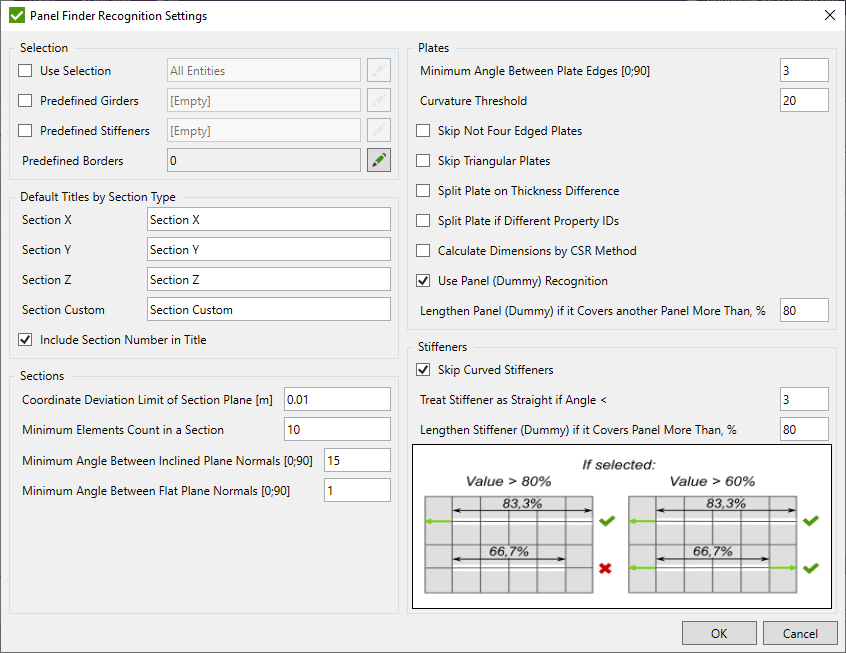
Task: Click the pencil icon beside Use Selection
Action: point(378,70)
